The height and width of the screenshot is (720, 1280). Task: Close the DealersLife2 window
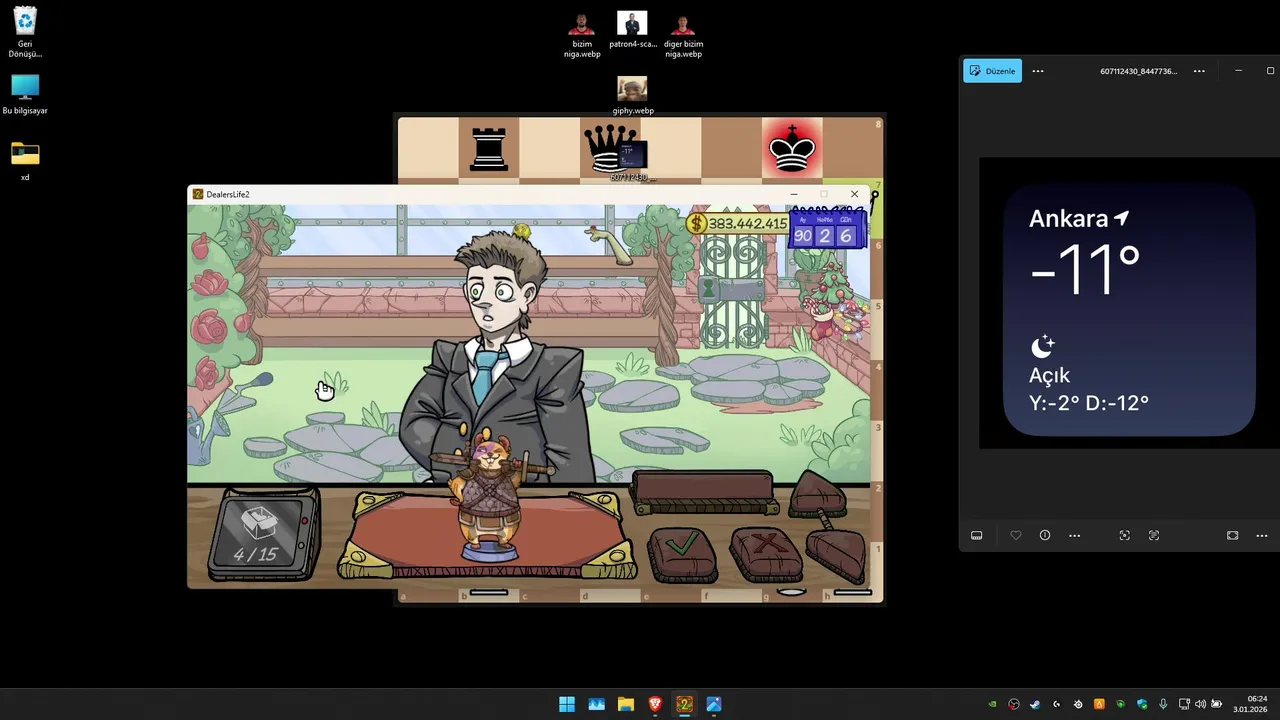point(854,194)
